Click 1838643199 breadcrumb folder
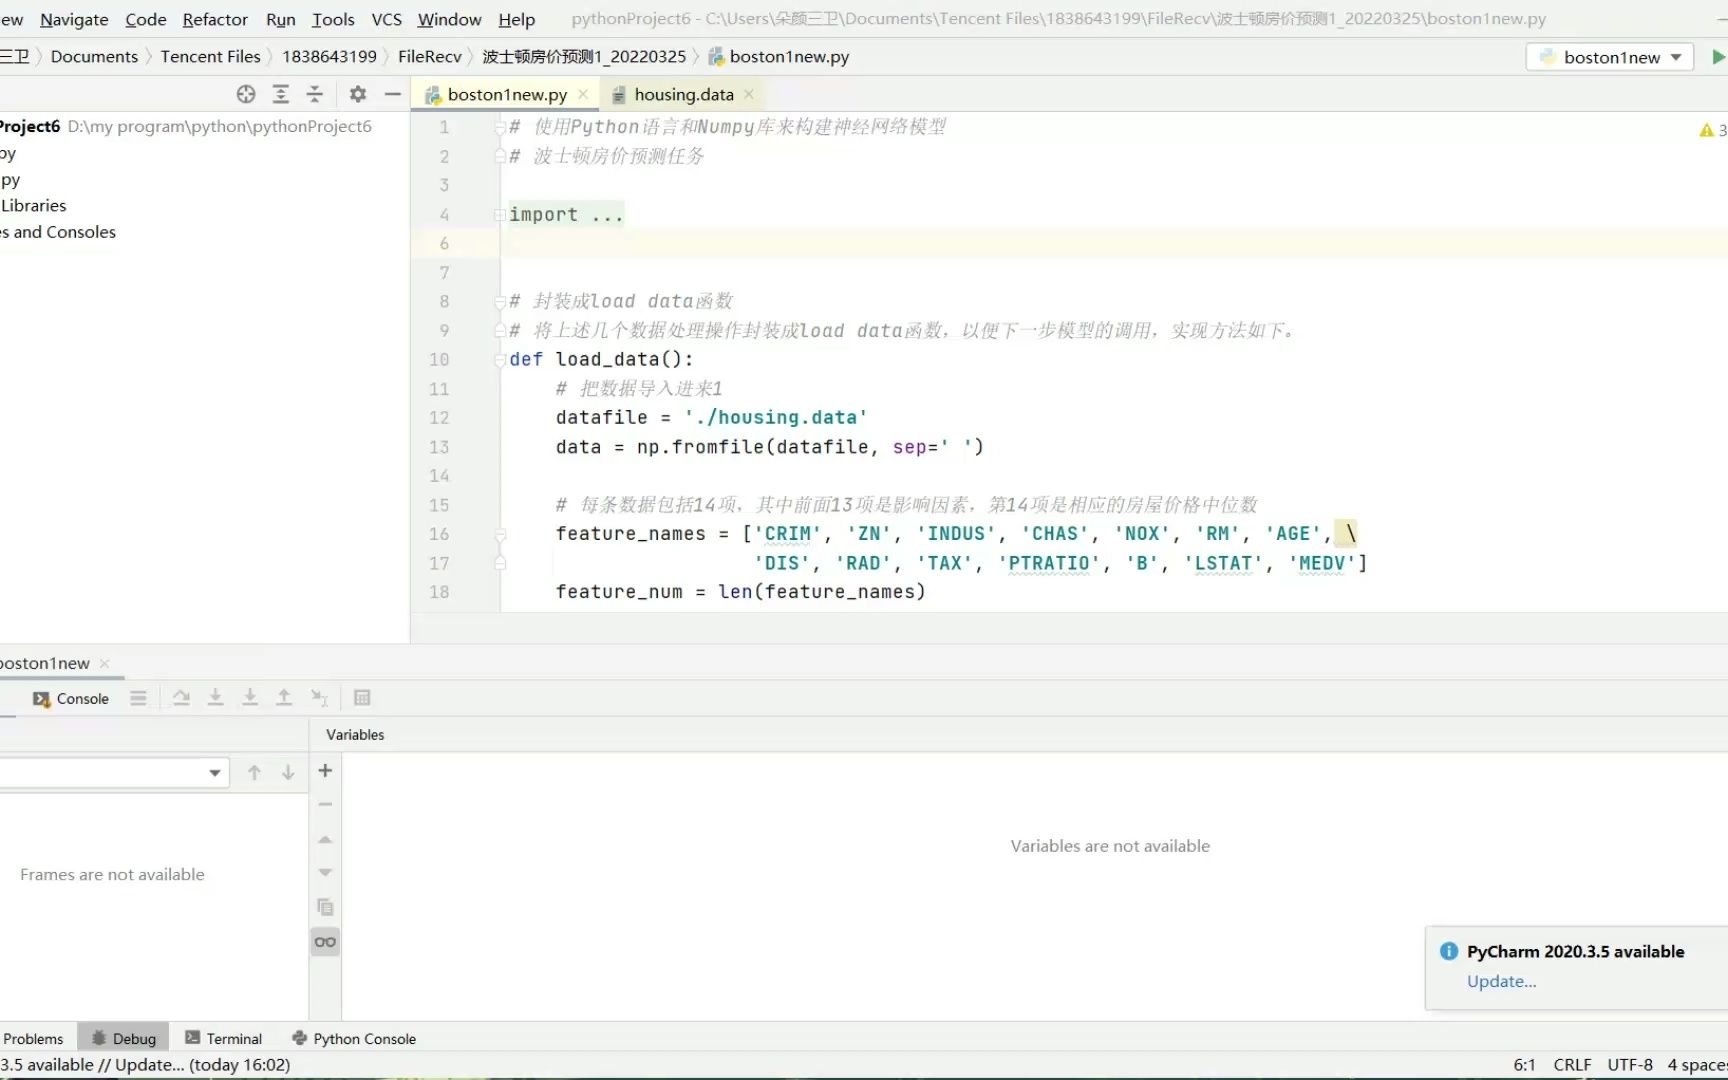The height and width of the screenshot is (1080, 1728). (329, 57)
